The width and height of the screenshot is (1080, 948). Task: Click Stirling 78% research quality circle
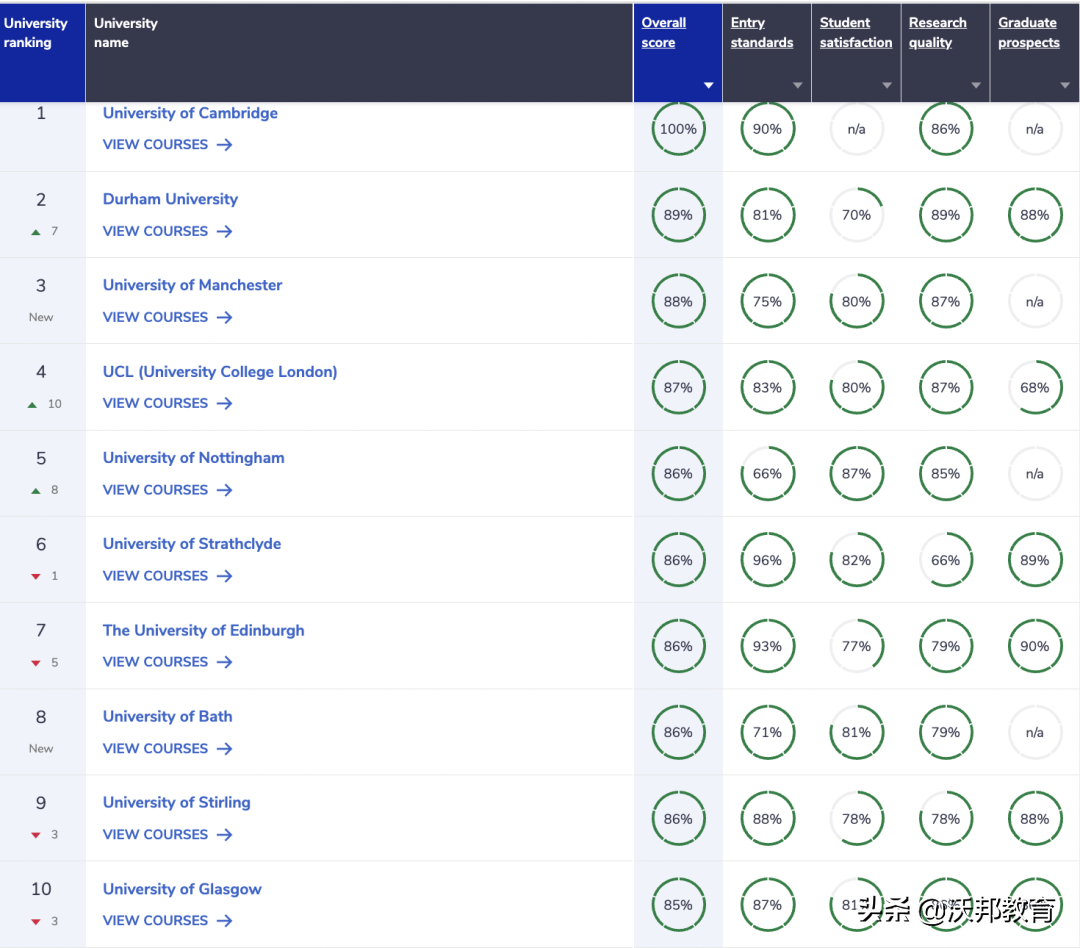click(946, 819)
